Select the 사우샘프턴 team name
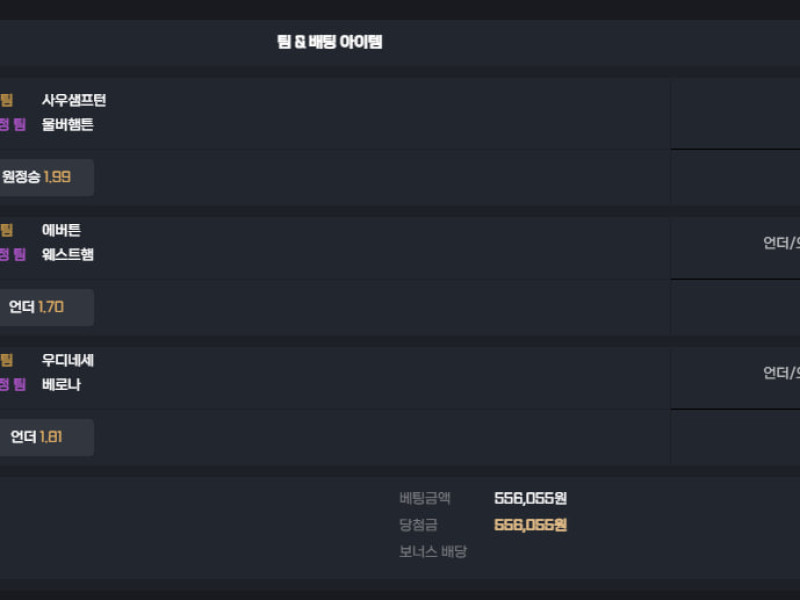This screenshot has width=800, height=600. pyautogui.click(x=74, y=100)
